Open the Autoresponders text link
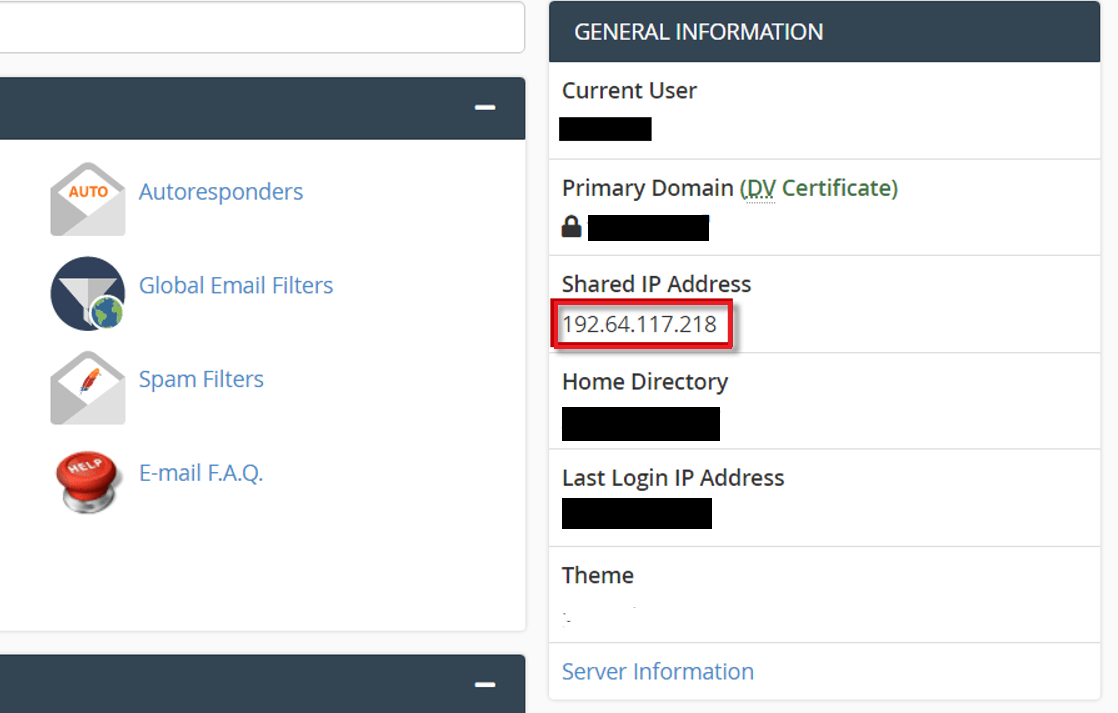This screenshot has height=713, width=1118. point(221,192)
